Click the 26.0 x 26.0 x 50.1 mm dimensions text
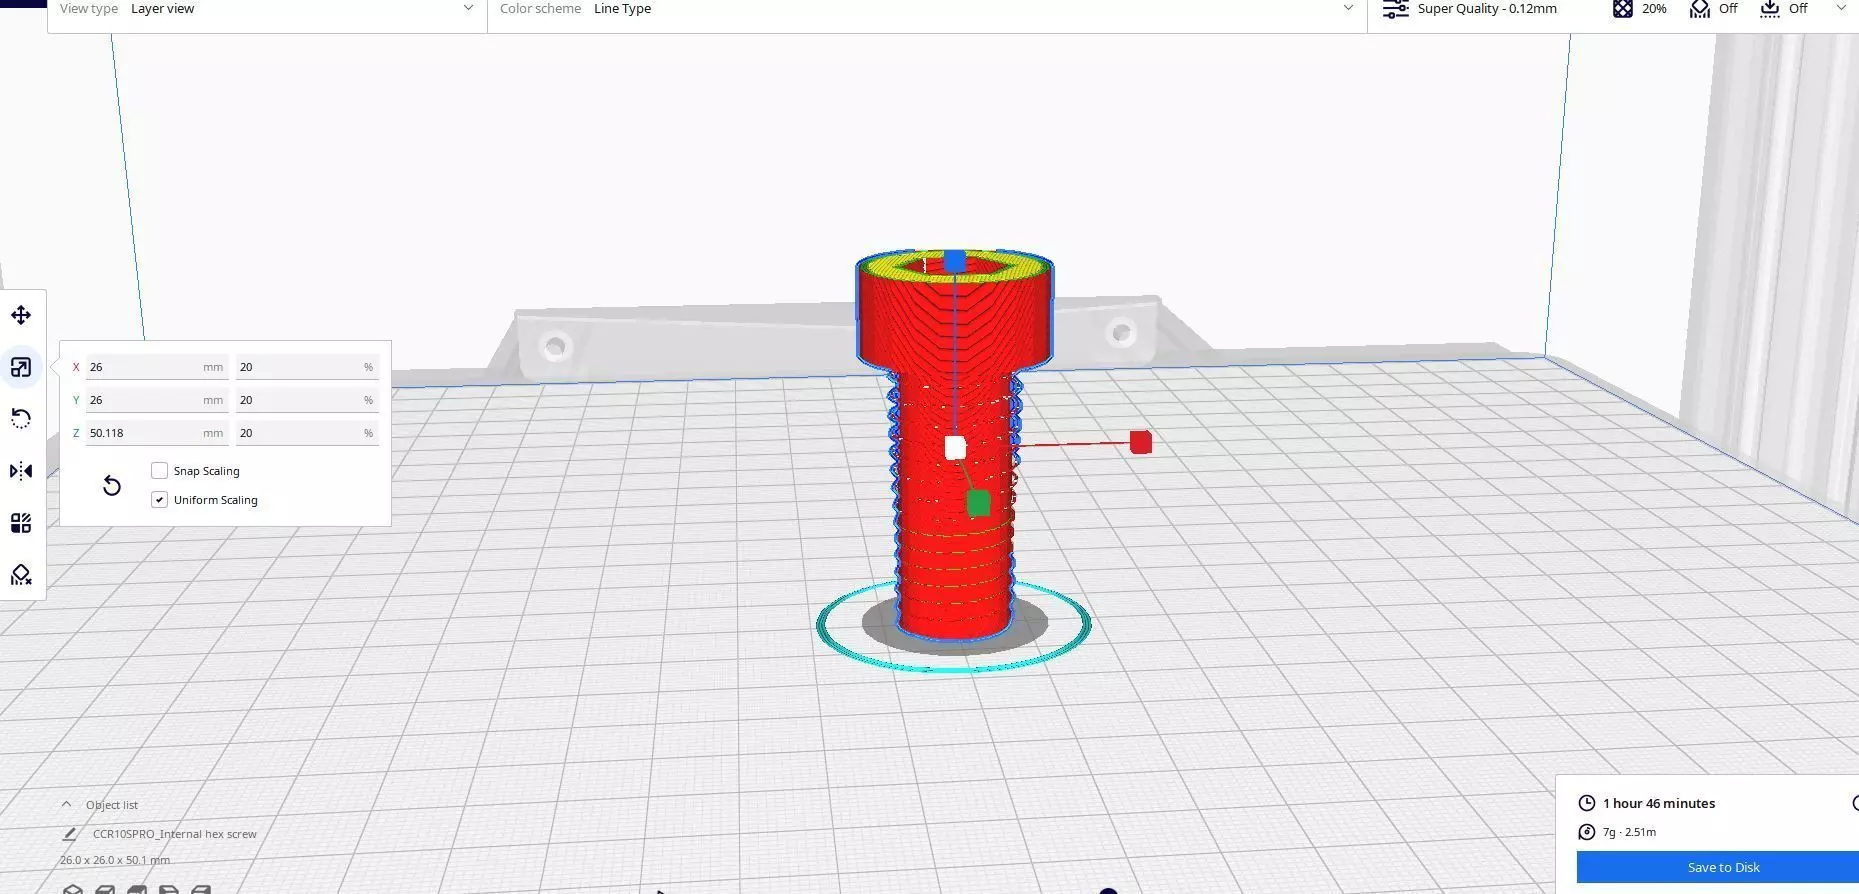 pyautogui.click(x=115, y=860)
